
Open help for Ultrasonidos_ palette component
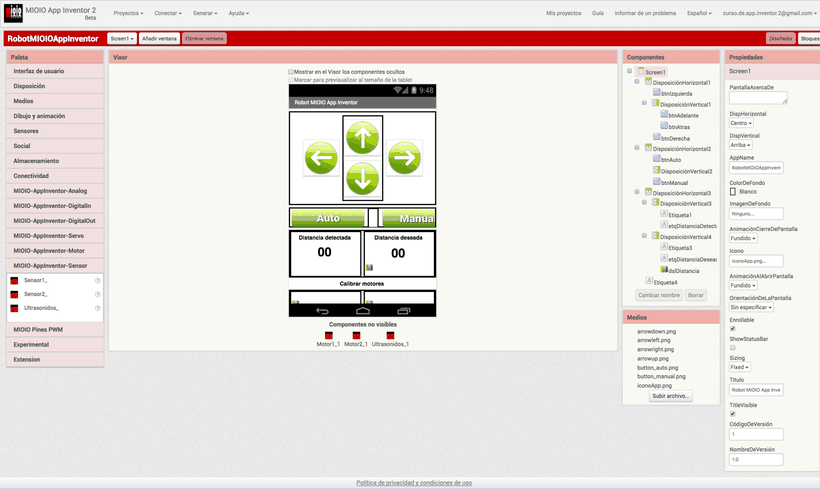point(97,308)
